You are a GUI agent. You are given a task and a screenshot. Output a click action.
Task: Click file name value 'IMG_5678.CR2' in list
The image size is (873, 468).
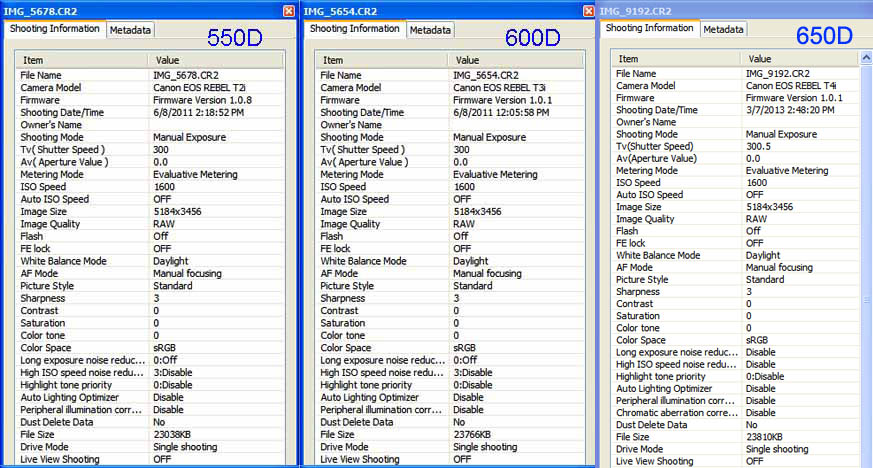pos(186,75)
